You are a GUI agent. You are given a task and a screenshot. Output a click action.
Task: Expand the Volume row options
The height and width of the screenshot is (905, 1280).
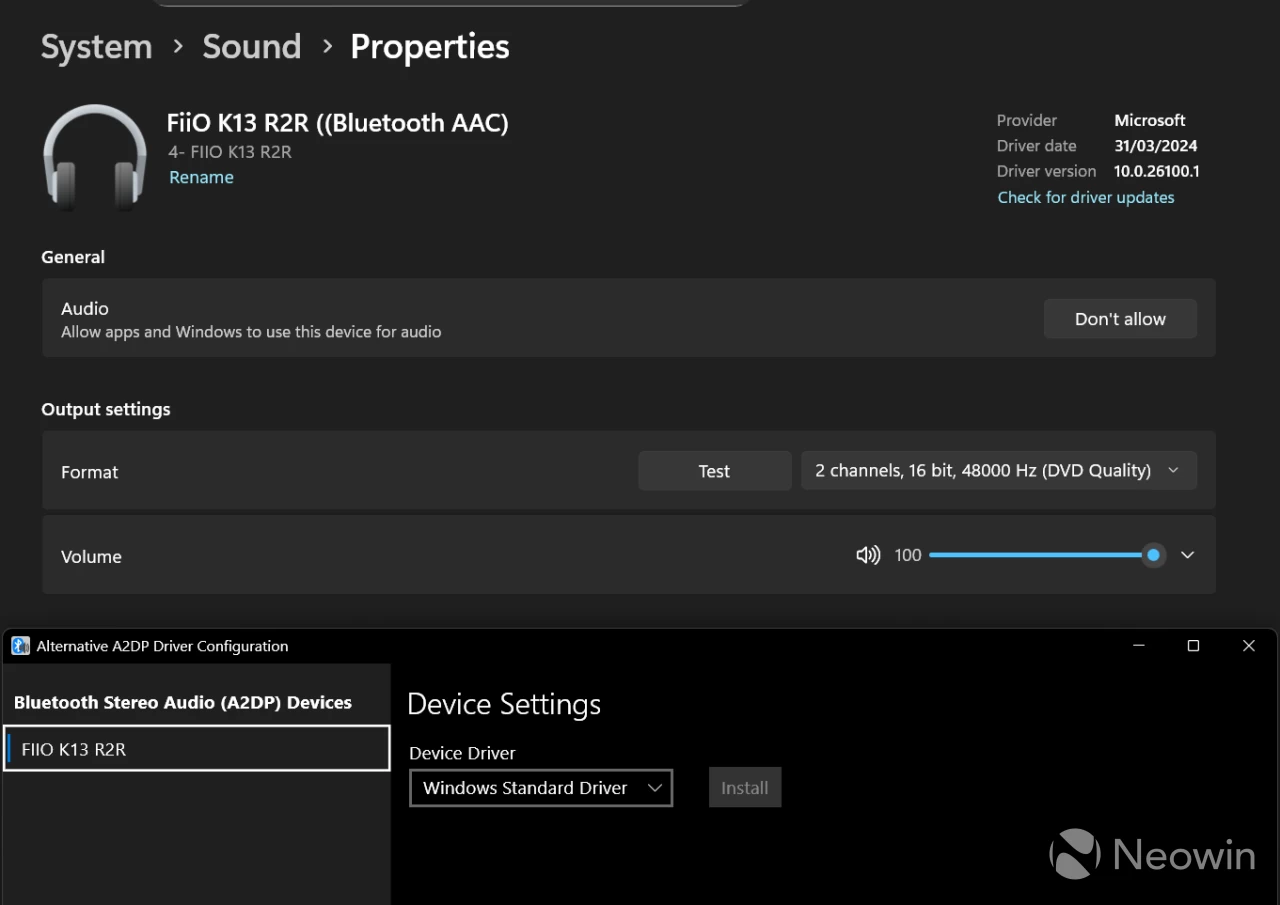coord(1187,555)
